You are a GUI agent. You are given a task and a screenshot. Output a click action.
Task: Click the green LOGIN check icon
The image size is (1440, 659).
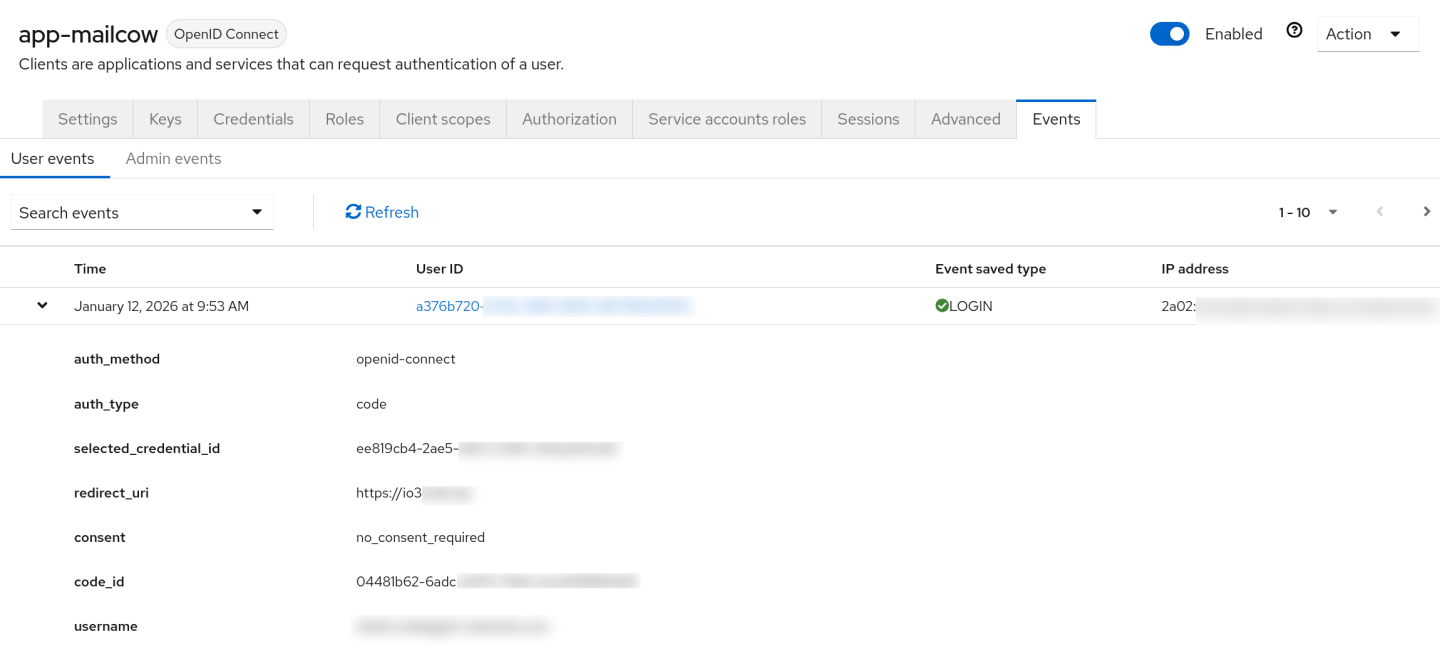click(941, 305)
